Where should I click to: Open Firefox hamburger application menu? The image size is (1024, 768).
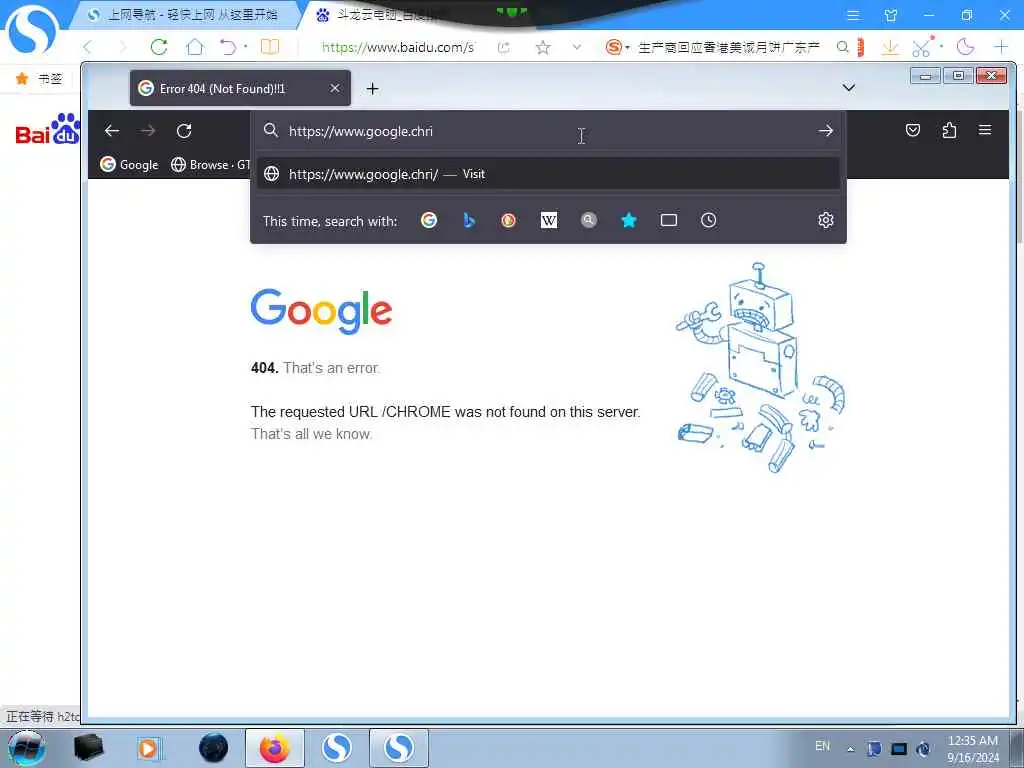(x=985, y=130)
